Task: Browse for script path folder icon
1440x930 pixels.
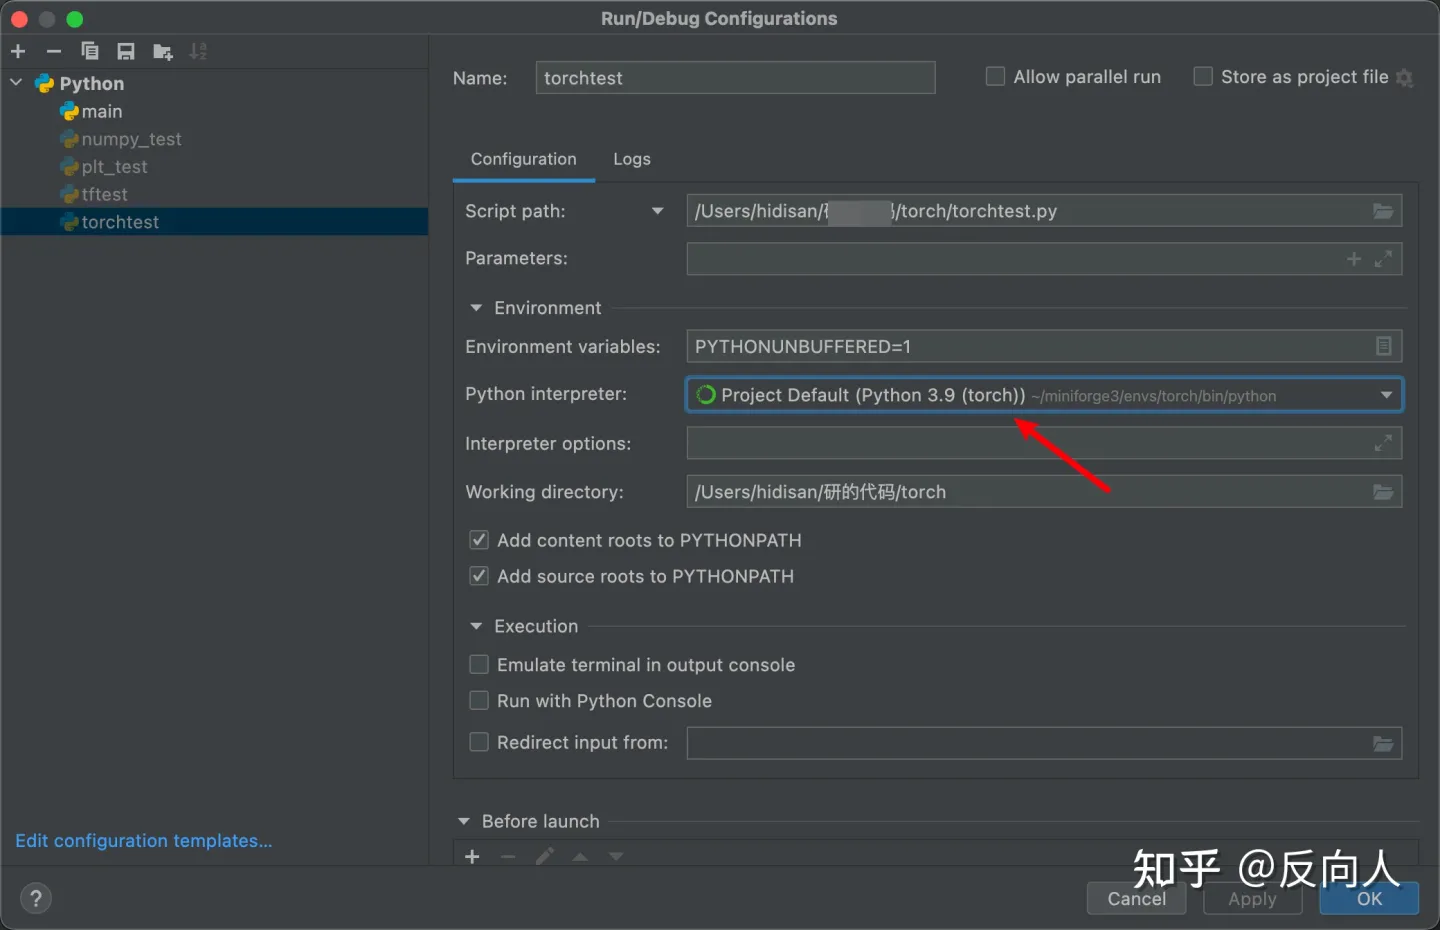Action: [x=1383, y=211]
